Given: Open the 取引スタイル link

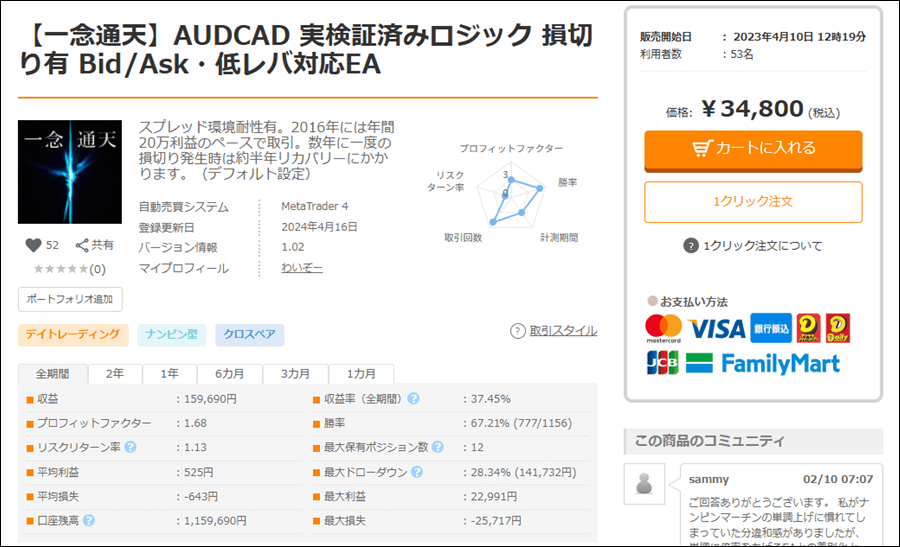Looking at the screenshot, I should (x=563, y=331).
